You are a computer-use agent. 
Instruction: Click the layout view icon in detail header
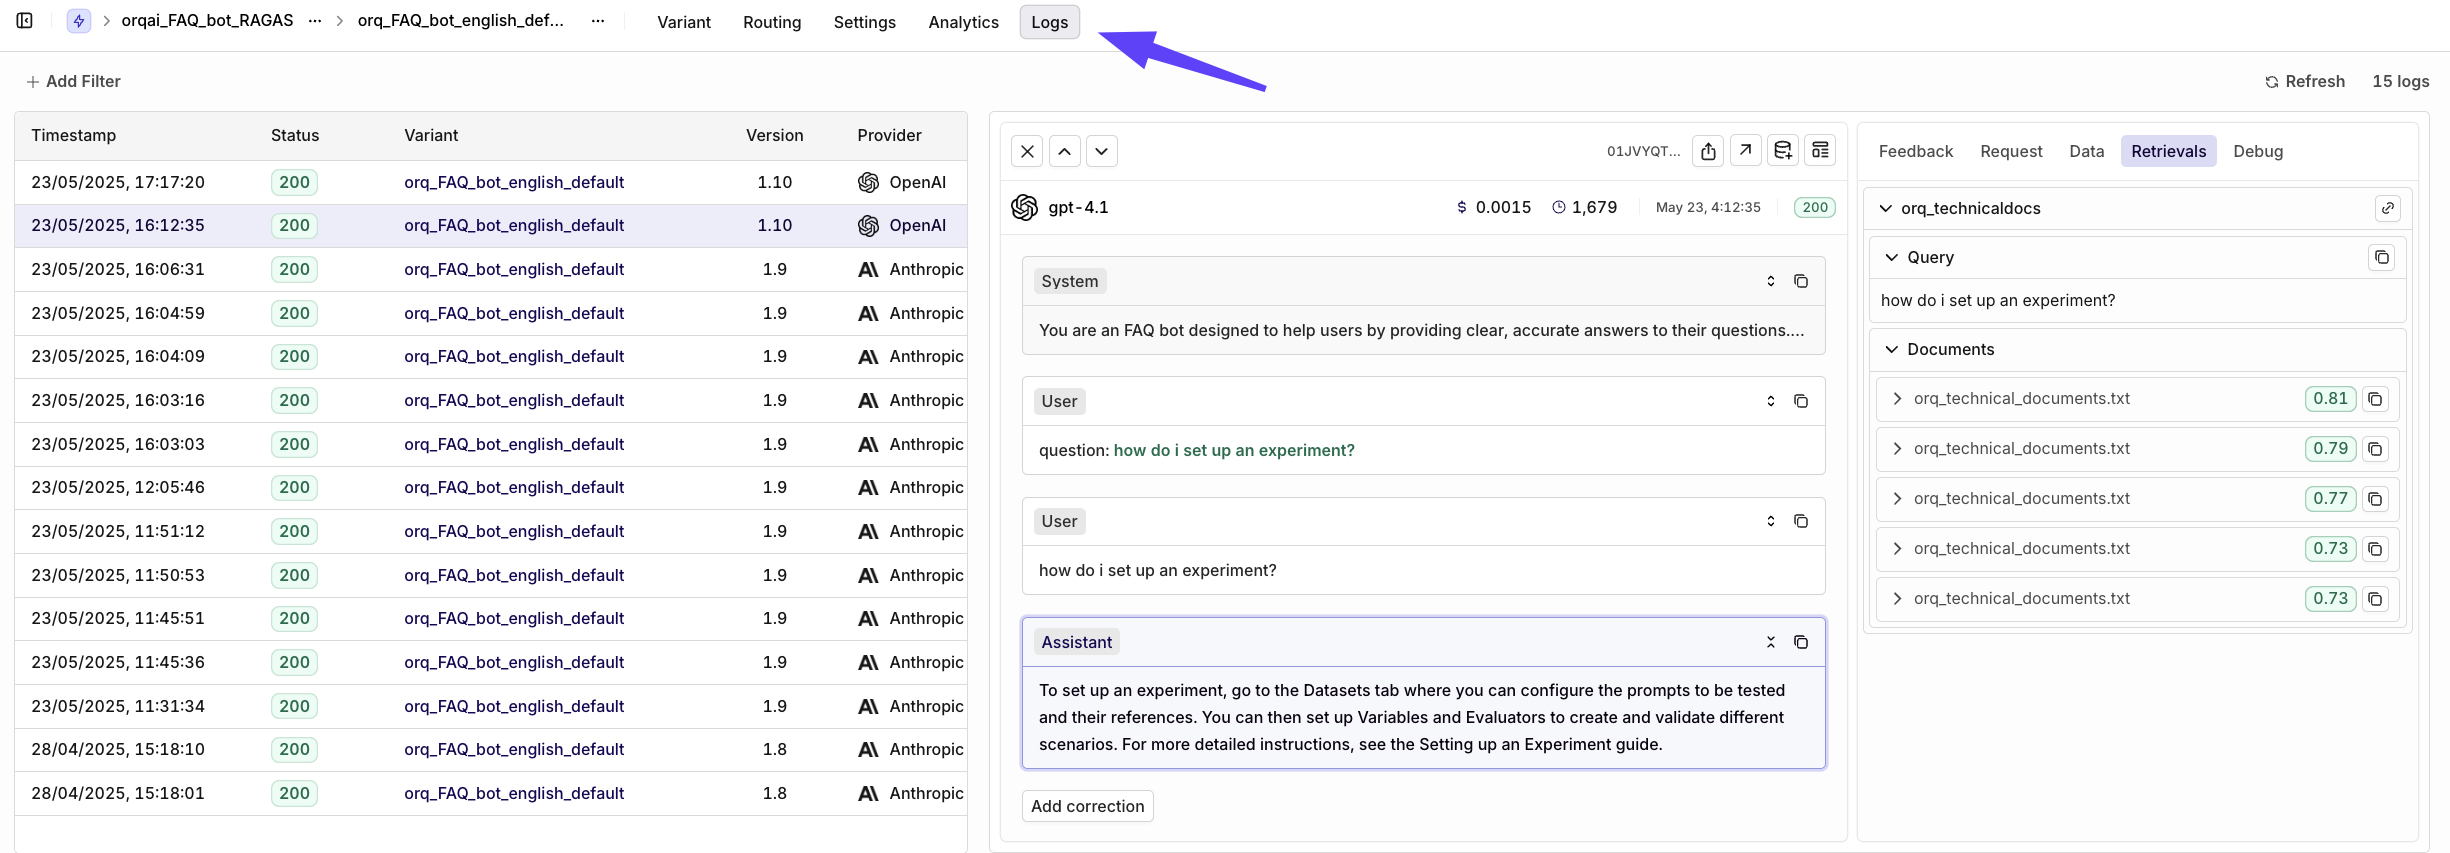[1820, 150]
